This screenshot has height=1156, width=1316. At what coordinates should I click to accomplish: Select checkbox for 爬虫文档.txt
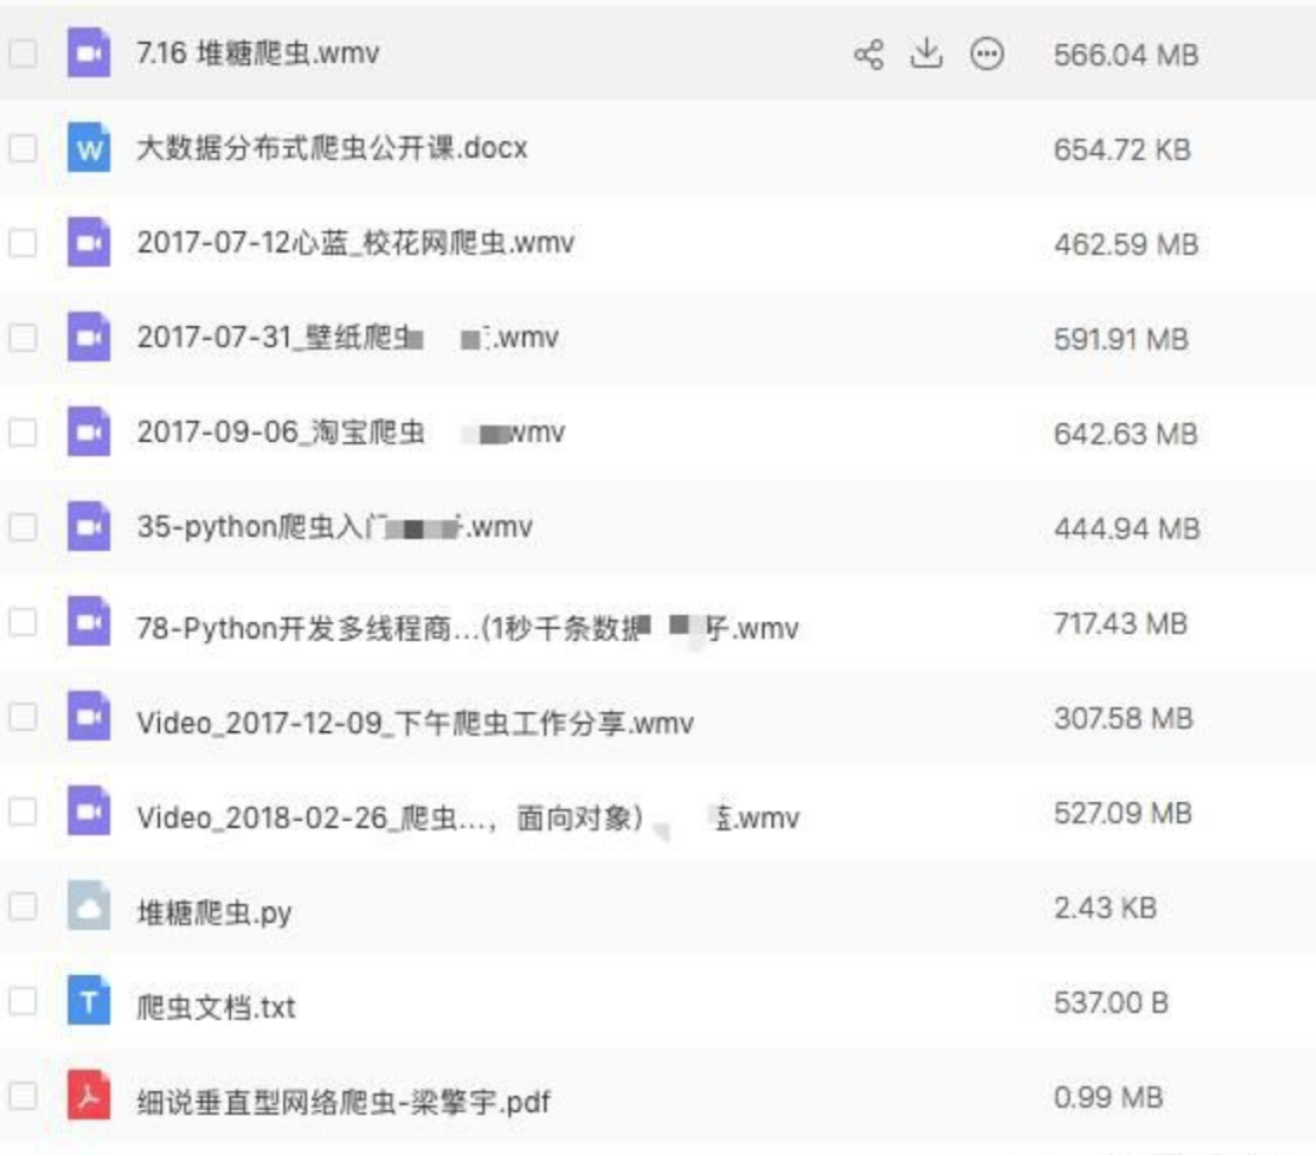point(23,1001)
